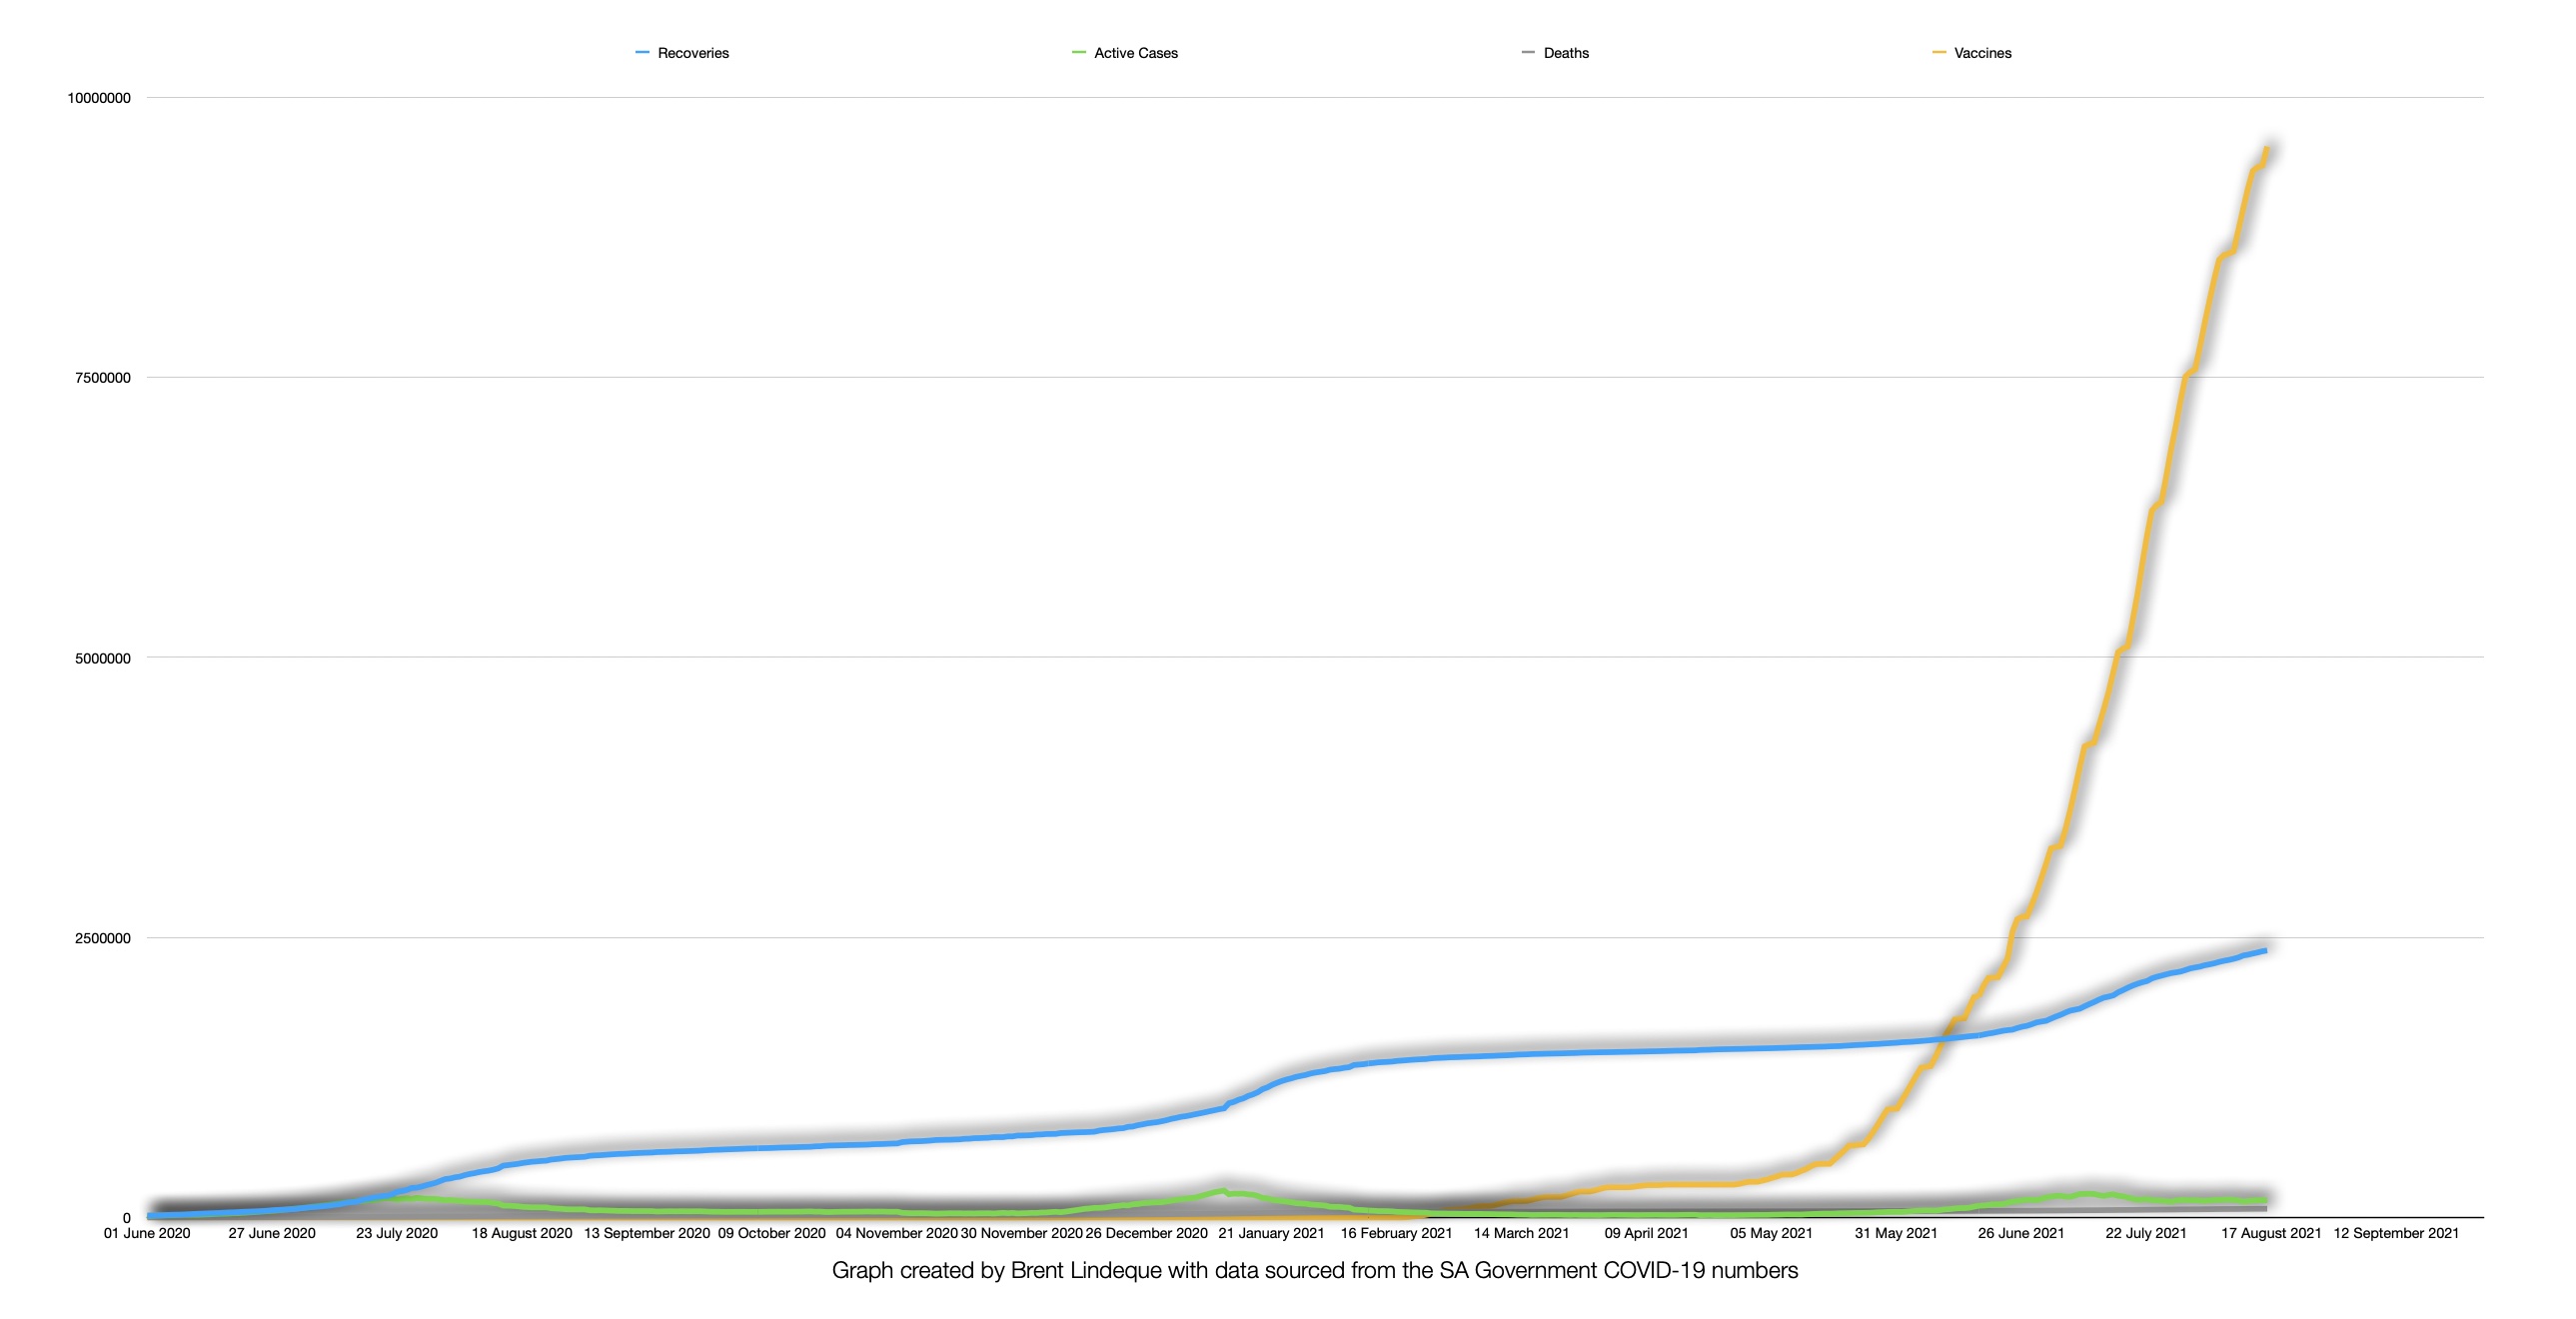2576x1319 pixels.
Task: Click the 12 September 2021 date label
Action: click(x=2396, y=1233)
